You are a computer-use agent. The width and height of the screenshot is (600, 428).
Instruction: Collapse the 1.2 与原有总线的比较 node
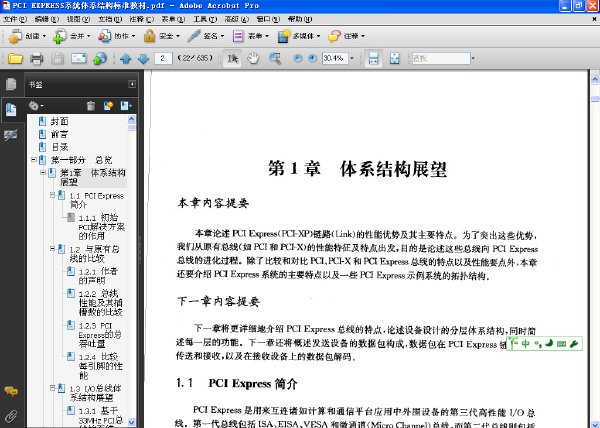pyautogui.click(x=52, y=249)
